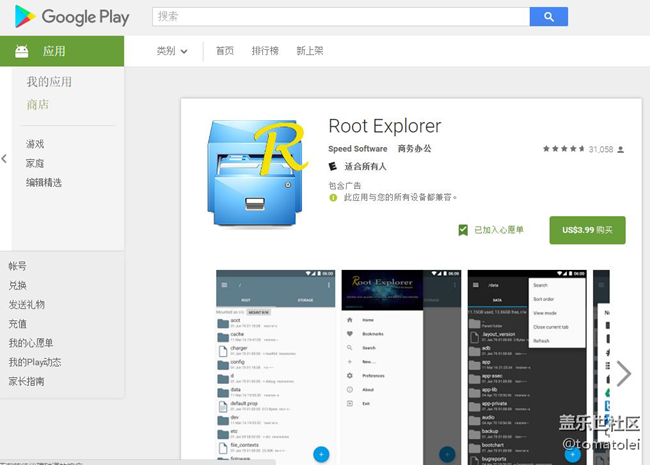This screenshot has height=465, width=650.
Task: Open the second screenshot with navigation drawer
Action: (x=401, y=367)
